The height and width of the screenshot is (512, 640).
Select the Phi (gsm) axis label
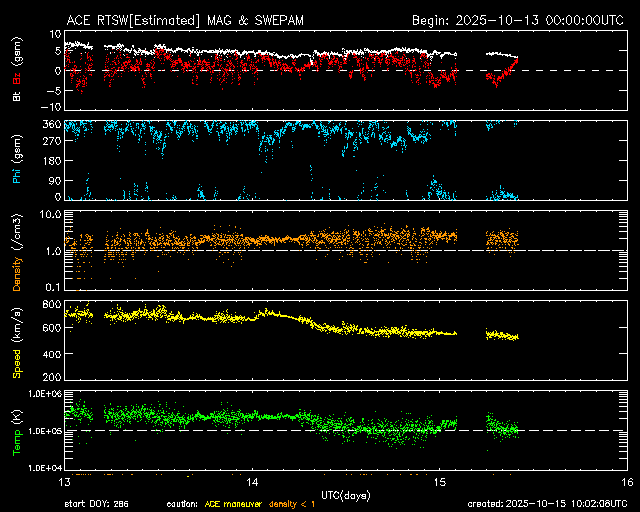(16, 159)
